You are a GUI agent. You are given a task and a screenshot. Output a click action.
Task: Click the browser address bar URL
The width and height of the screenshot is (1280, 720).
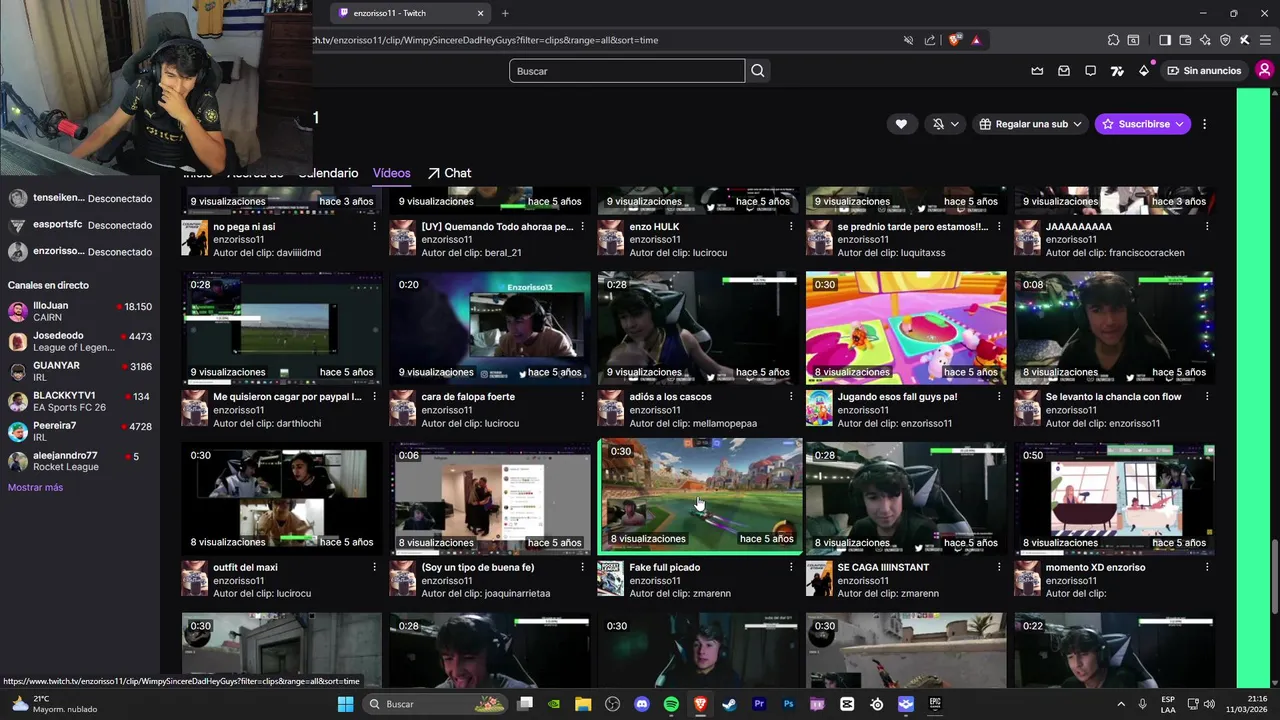click(485, 40)
